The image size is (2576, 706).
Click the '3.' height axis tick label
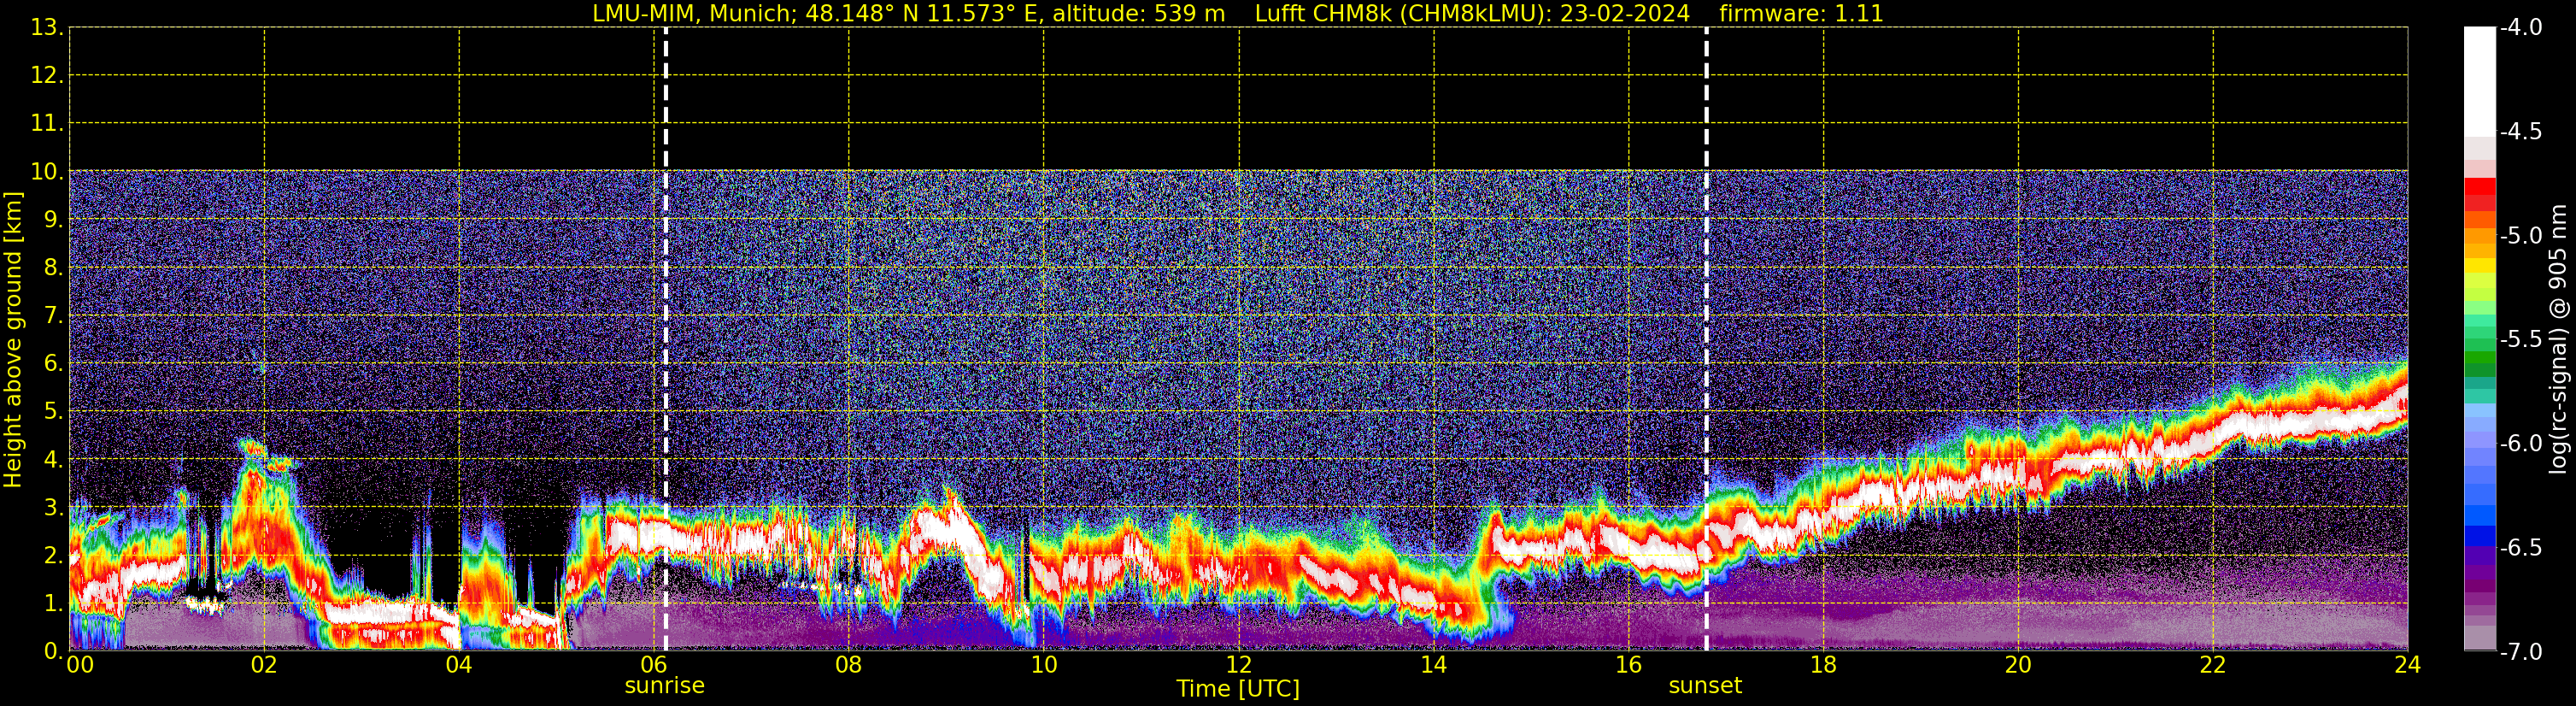pyautogui.click(x=54, y=508)
